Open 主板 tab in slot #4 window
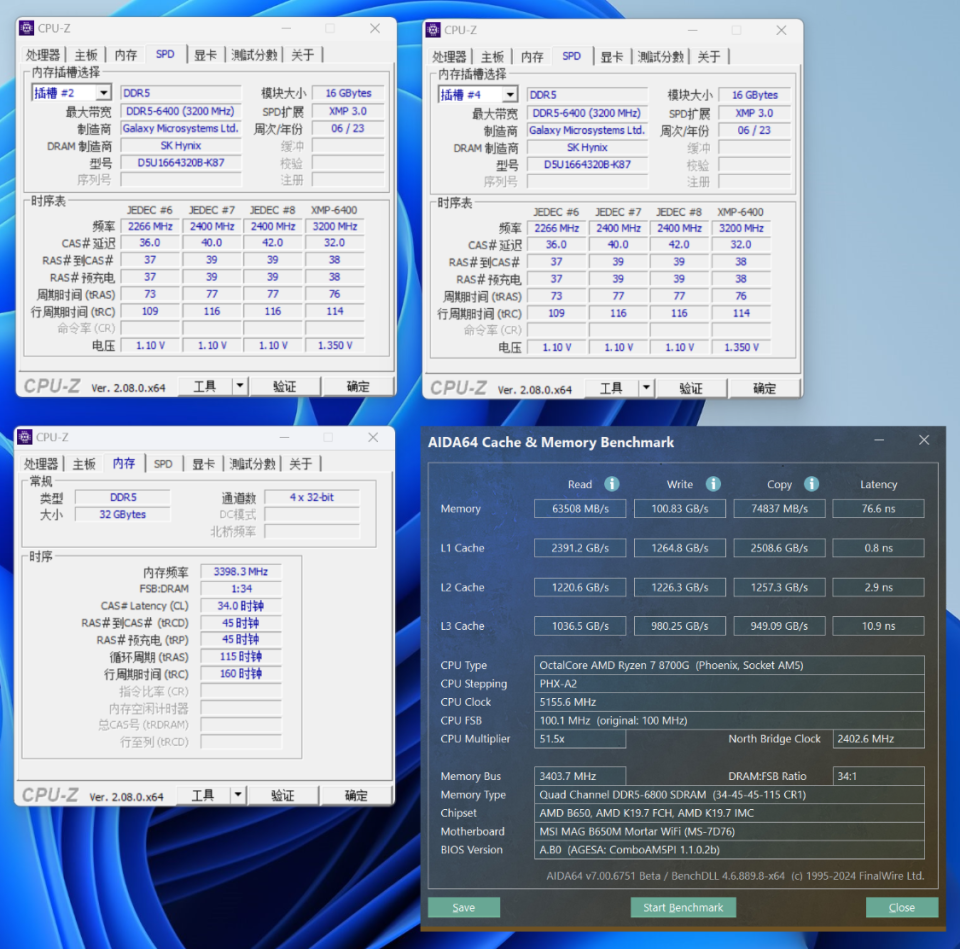 coord(492,57)
